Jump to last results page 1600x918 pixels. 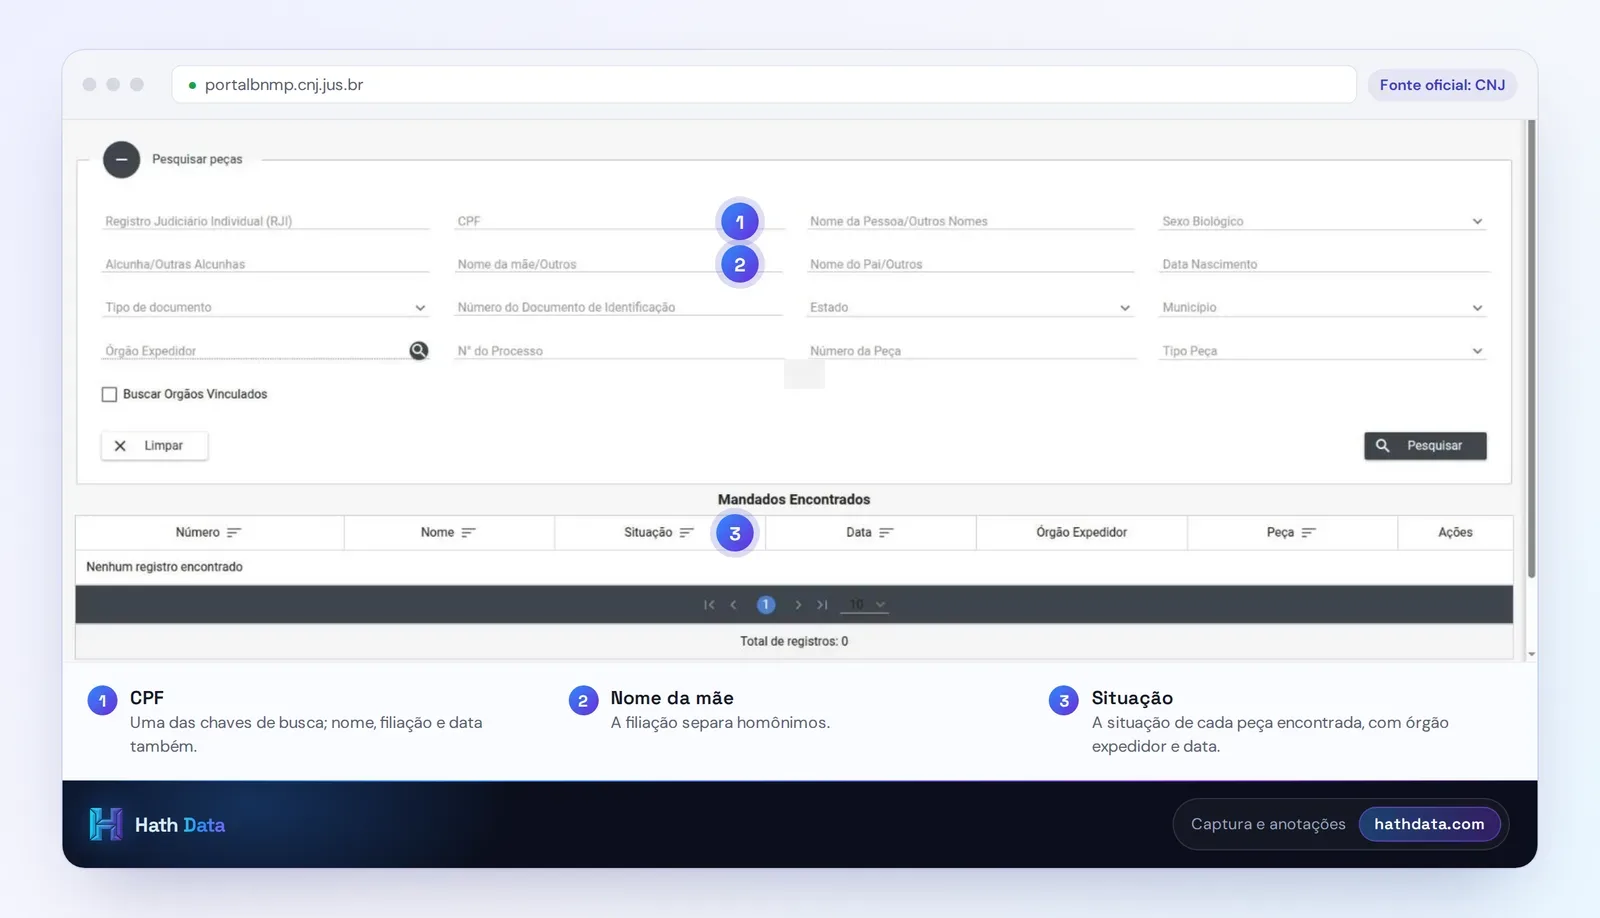822,605
